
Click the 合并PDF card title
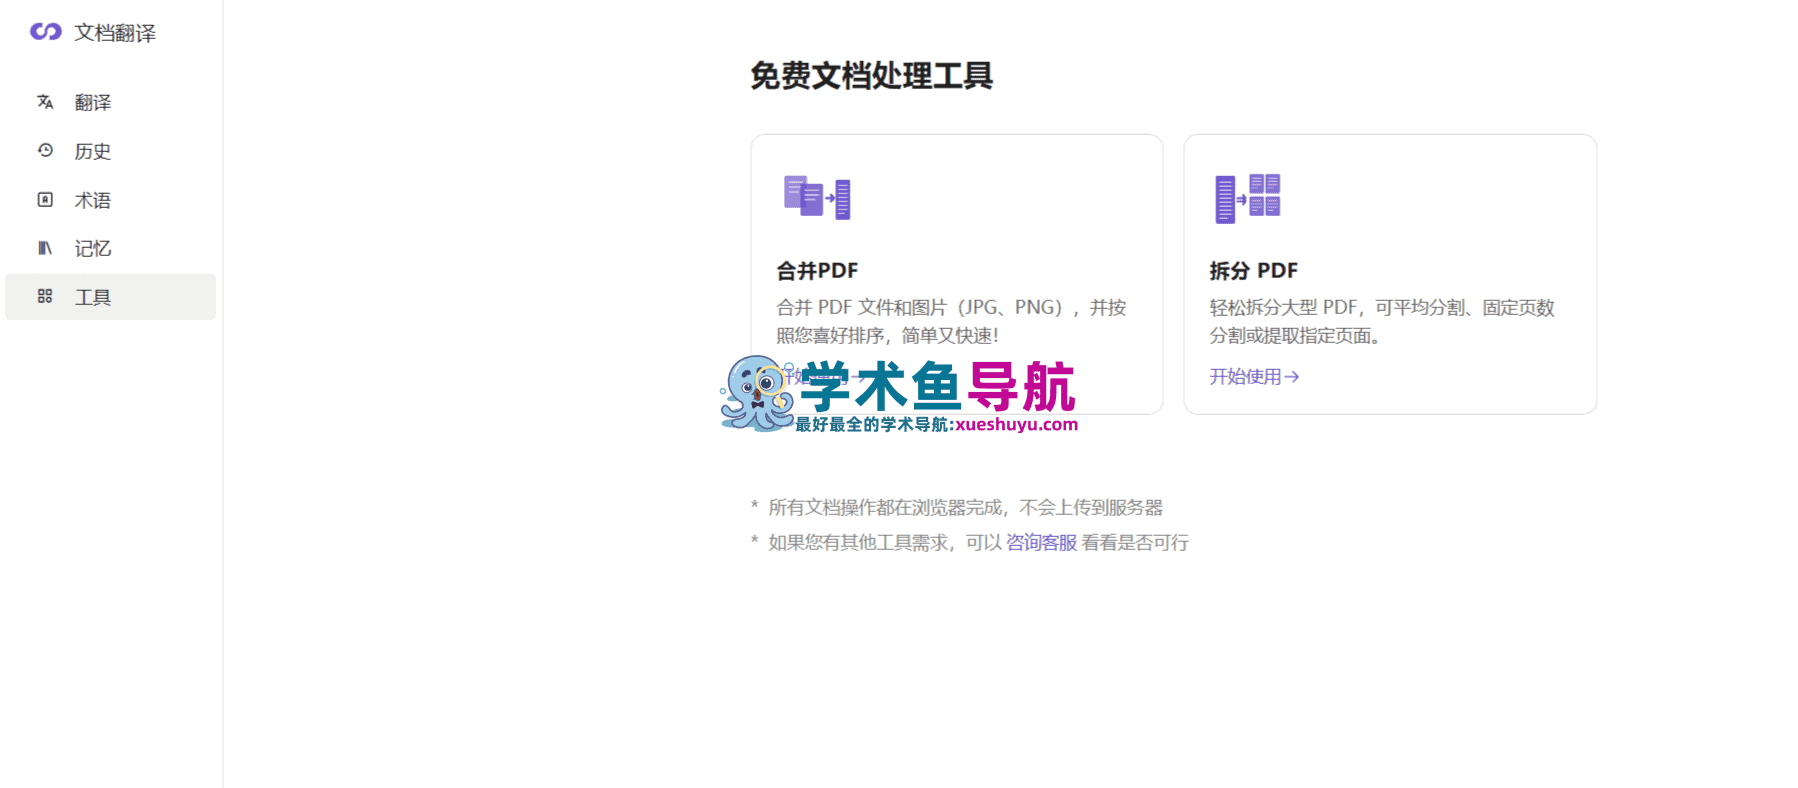pyautogui.click(x=817, y=271)
